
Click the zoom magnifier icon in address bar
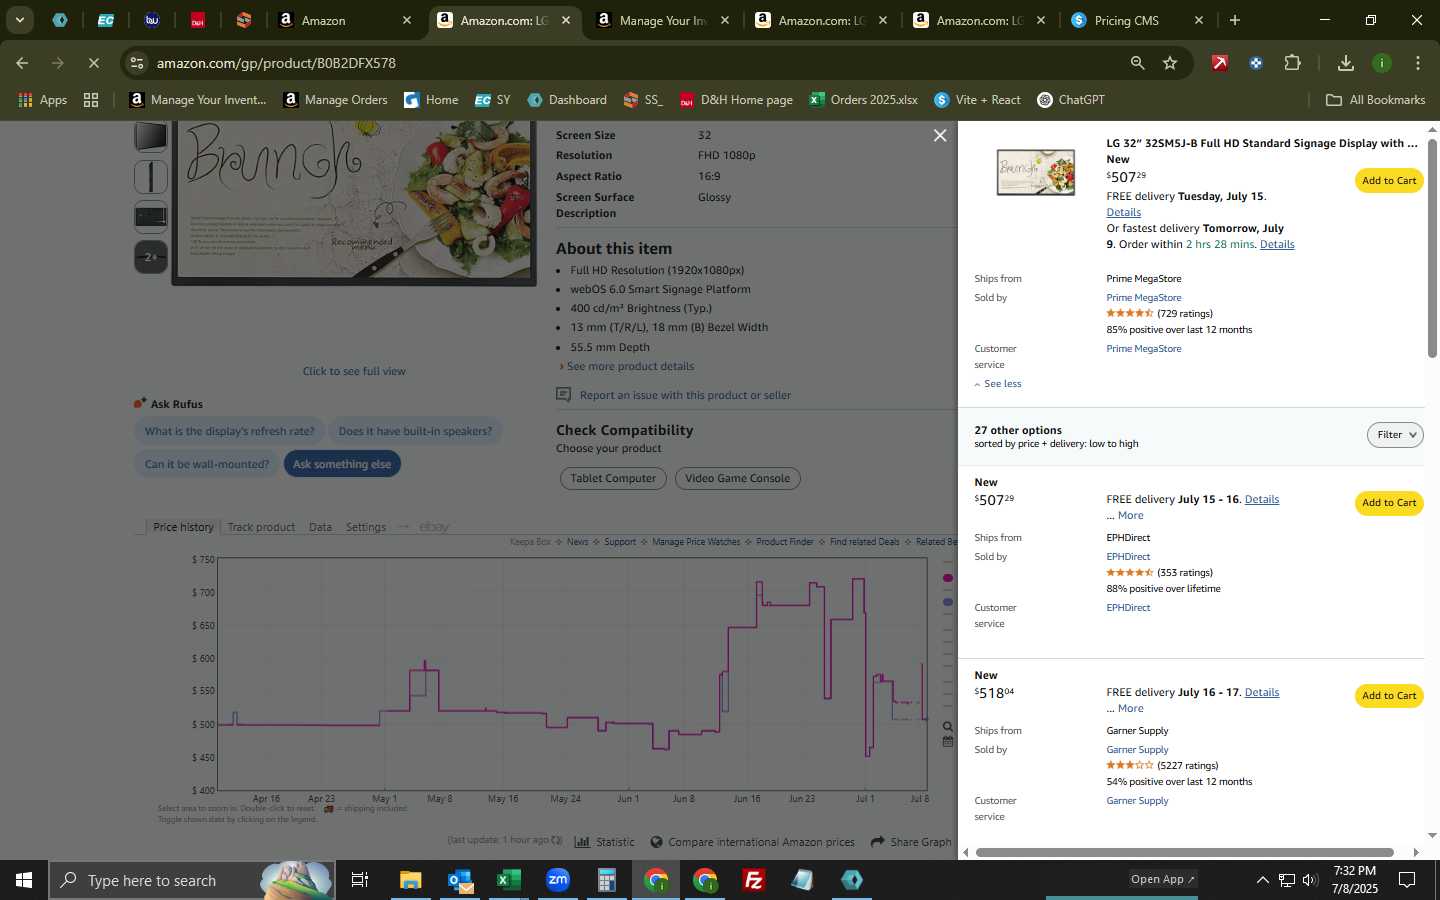(x=1137, y=63)
